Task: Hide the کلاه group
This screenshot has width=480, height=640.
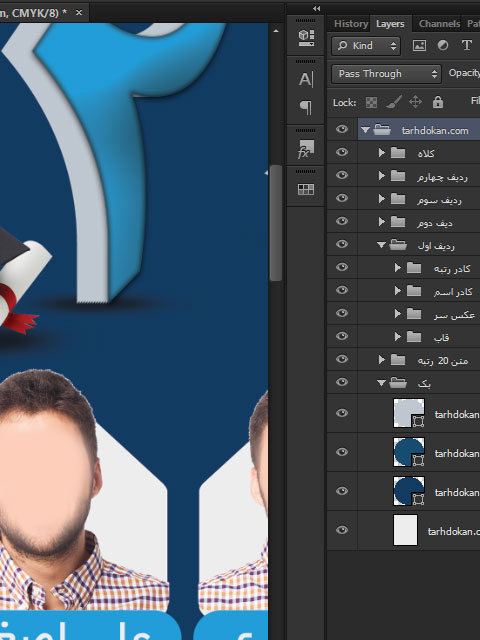Action: (x=342, y=152)
